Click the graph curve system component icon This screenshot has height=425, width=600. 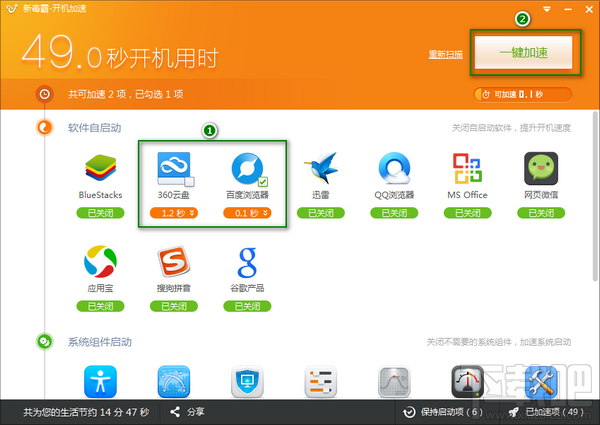(394, 381)
